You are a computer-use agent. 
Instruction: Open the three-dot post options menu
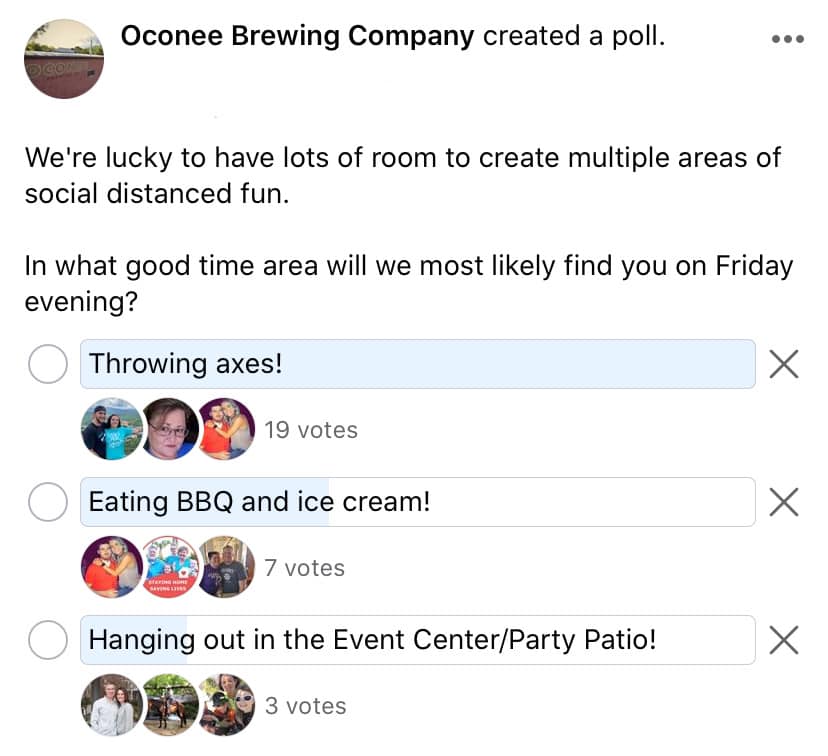[x=787, y=39]
